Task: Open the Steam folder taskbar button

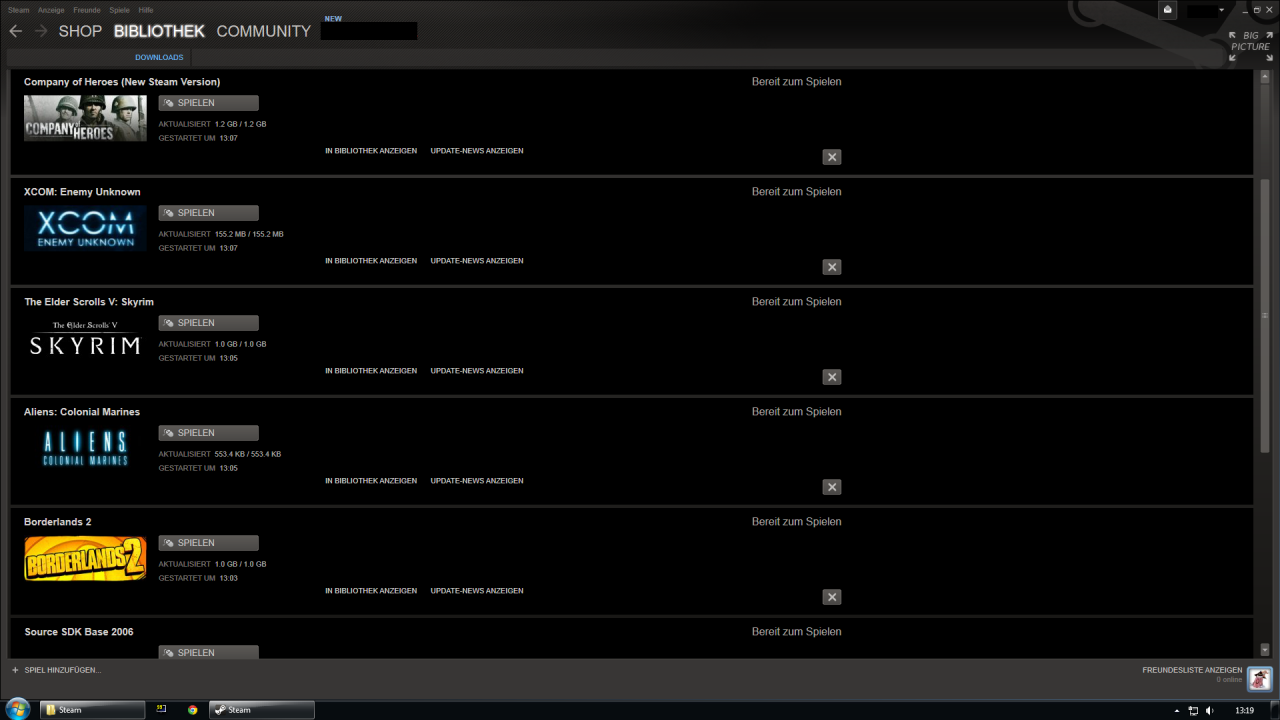Action: tap(92, 710)
